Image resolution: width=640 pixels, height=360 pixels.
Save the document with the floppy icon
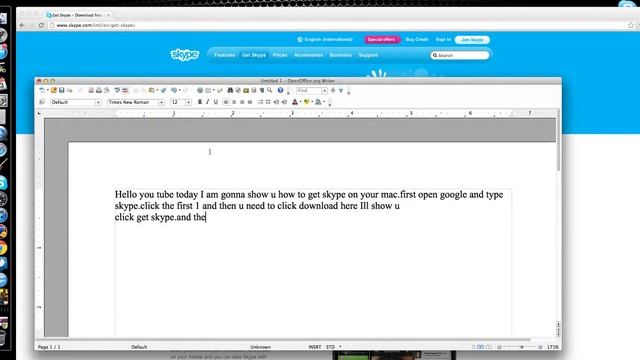tap(62, 90)
